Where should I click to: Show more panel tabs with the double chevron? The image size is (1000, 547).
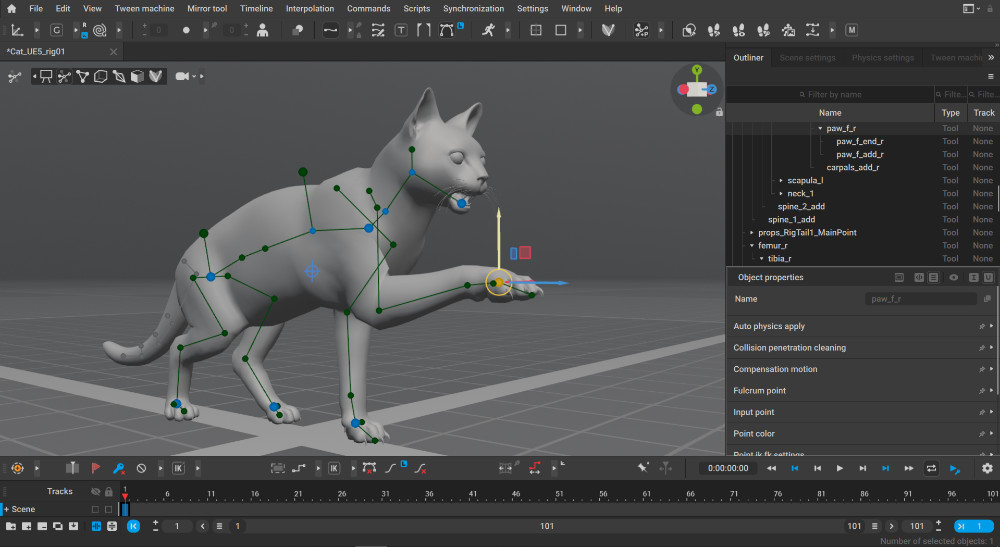(x=991, y=57)
